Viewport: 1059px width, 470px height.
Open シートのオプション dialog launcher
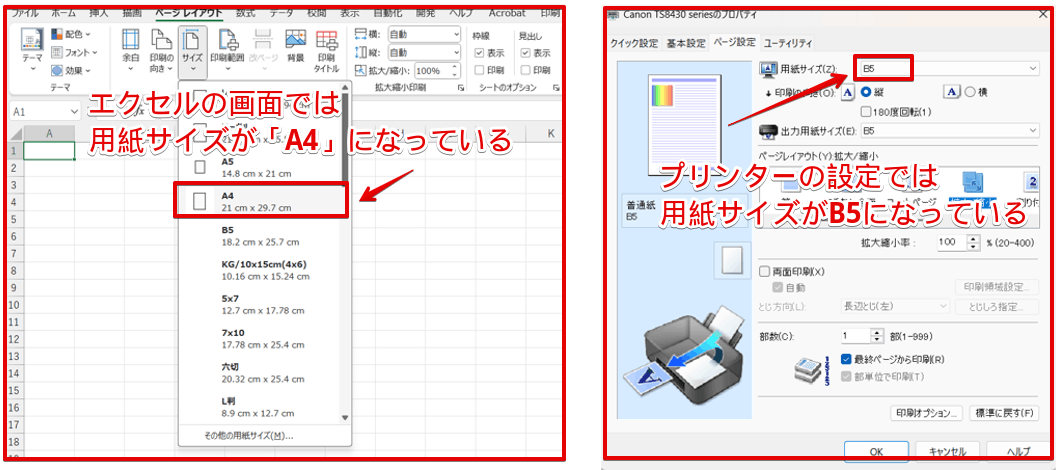click(x=557, y=88)
